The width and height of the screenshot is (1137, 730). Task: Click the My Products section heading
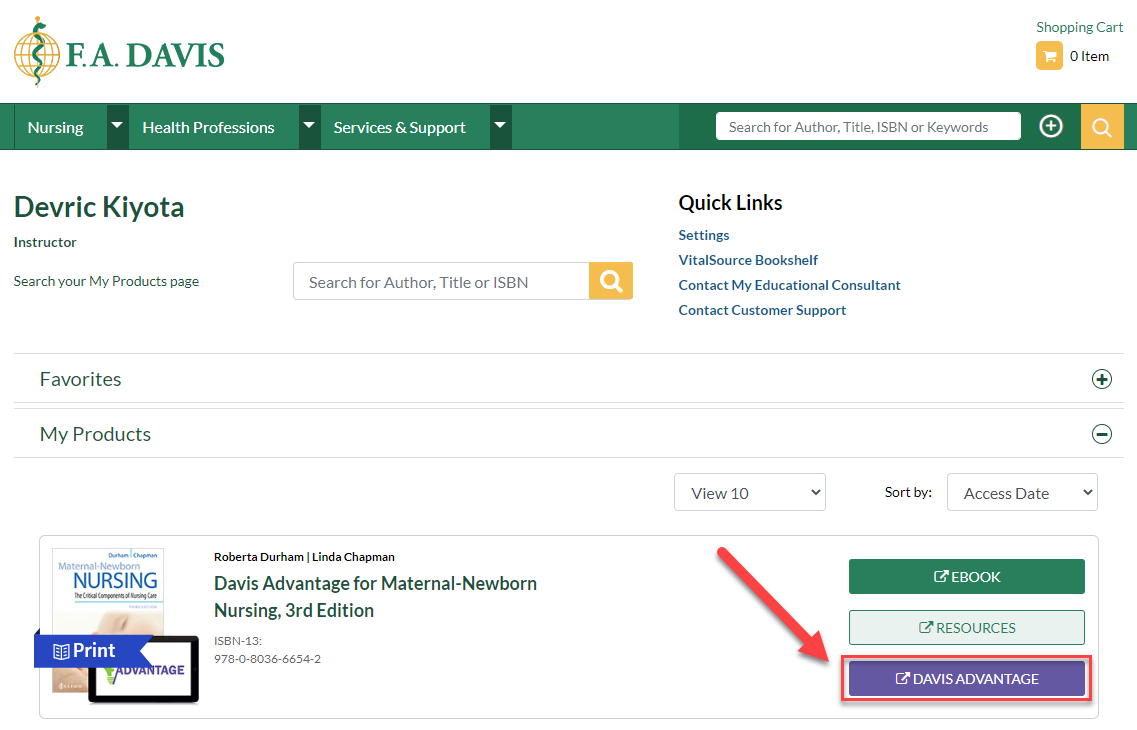(x=95, y=434)
